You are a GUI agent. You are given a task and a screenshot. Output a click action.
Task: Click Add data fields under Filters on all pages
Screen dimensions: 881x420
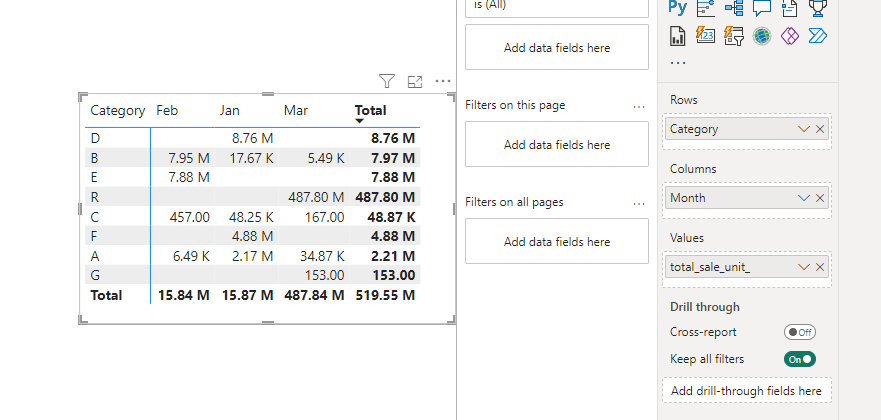557,242
